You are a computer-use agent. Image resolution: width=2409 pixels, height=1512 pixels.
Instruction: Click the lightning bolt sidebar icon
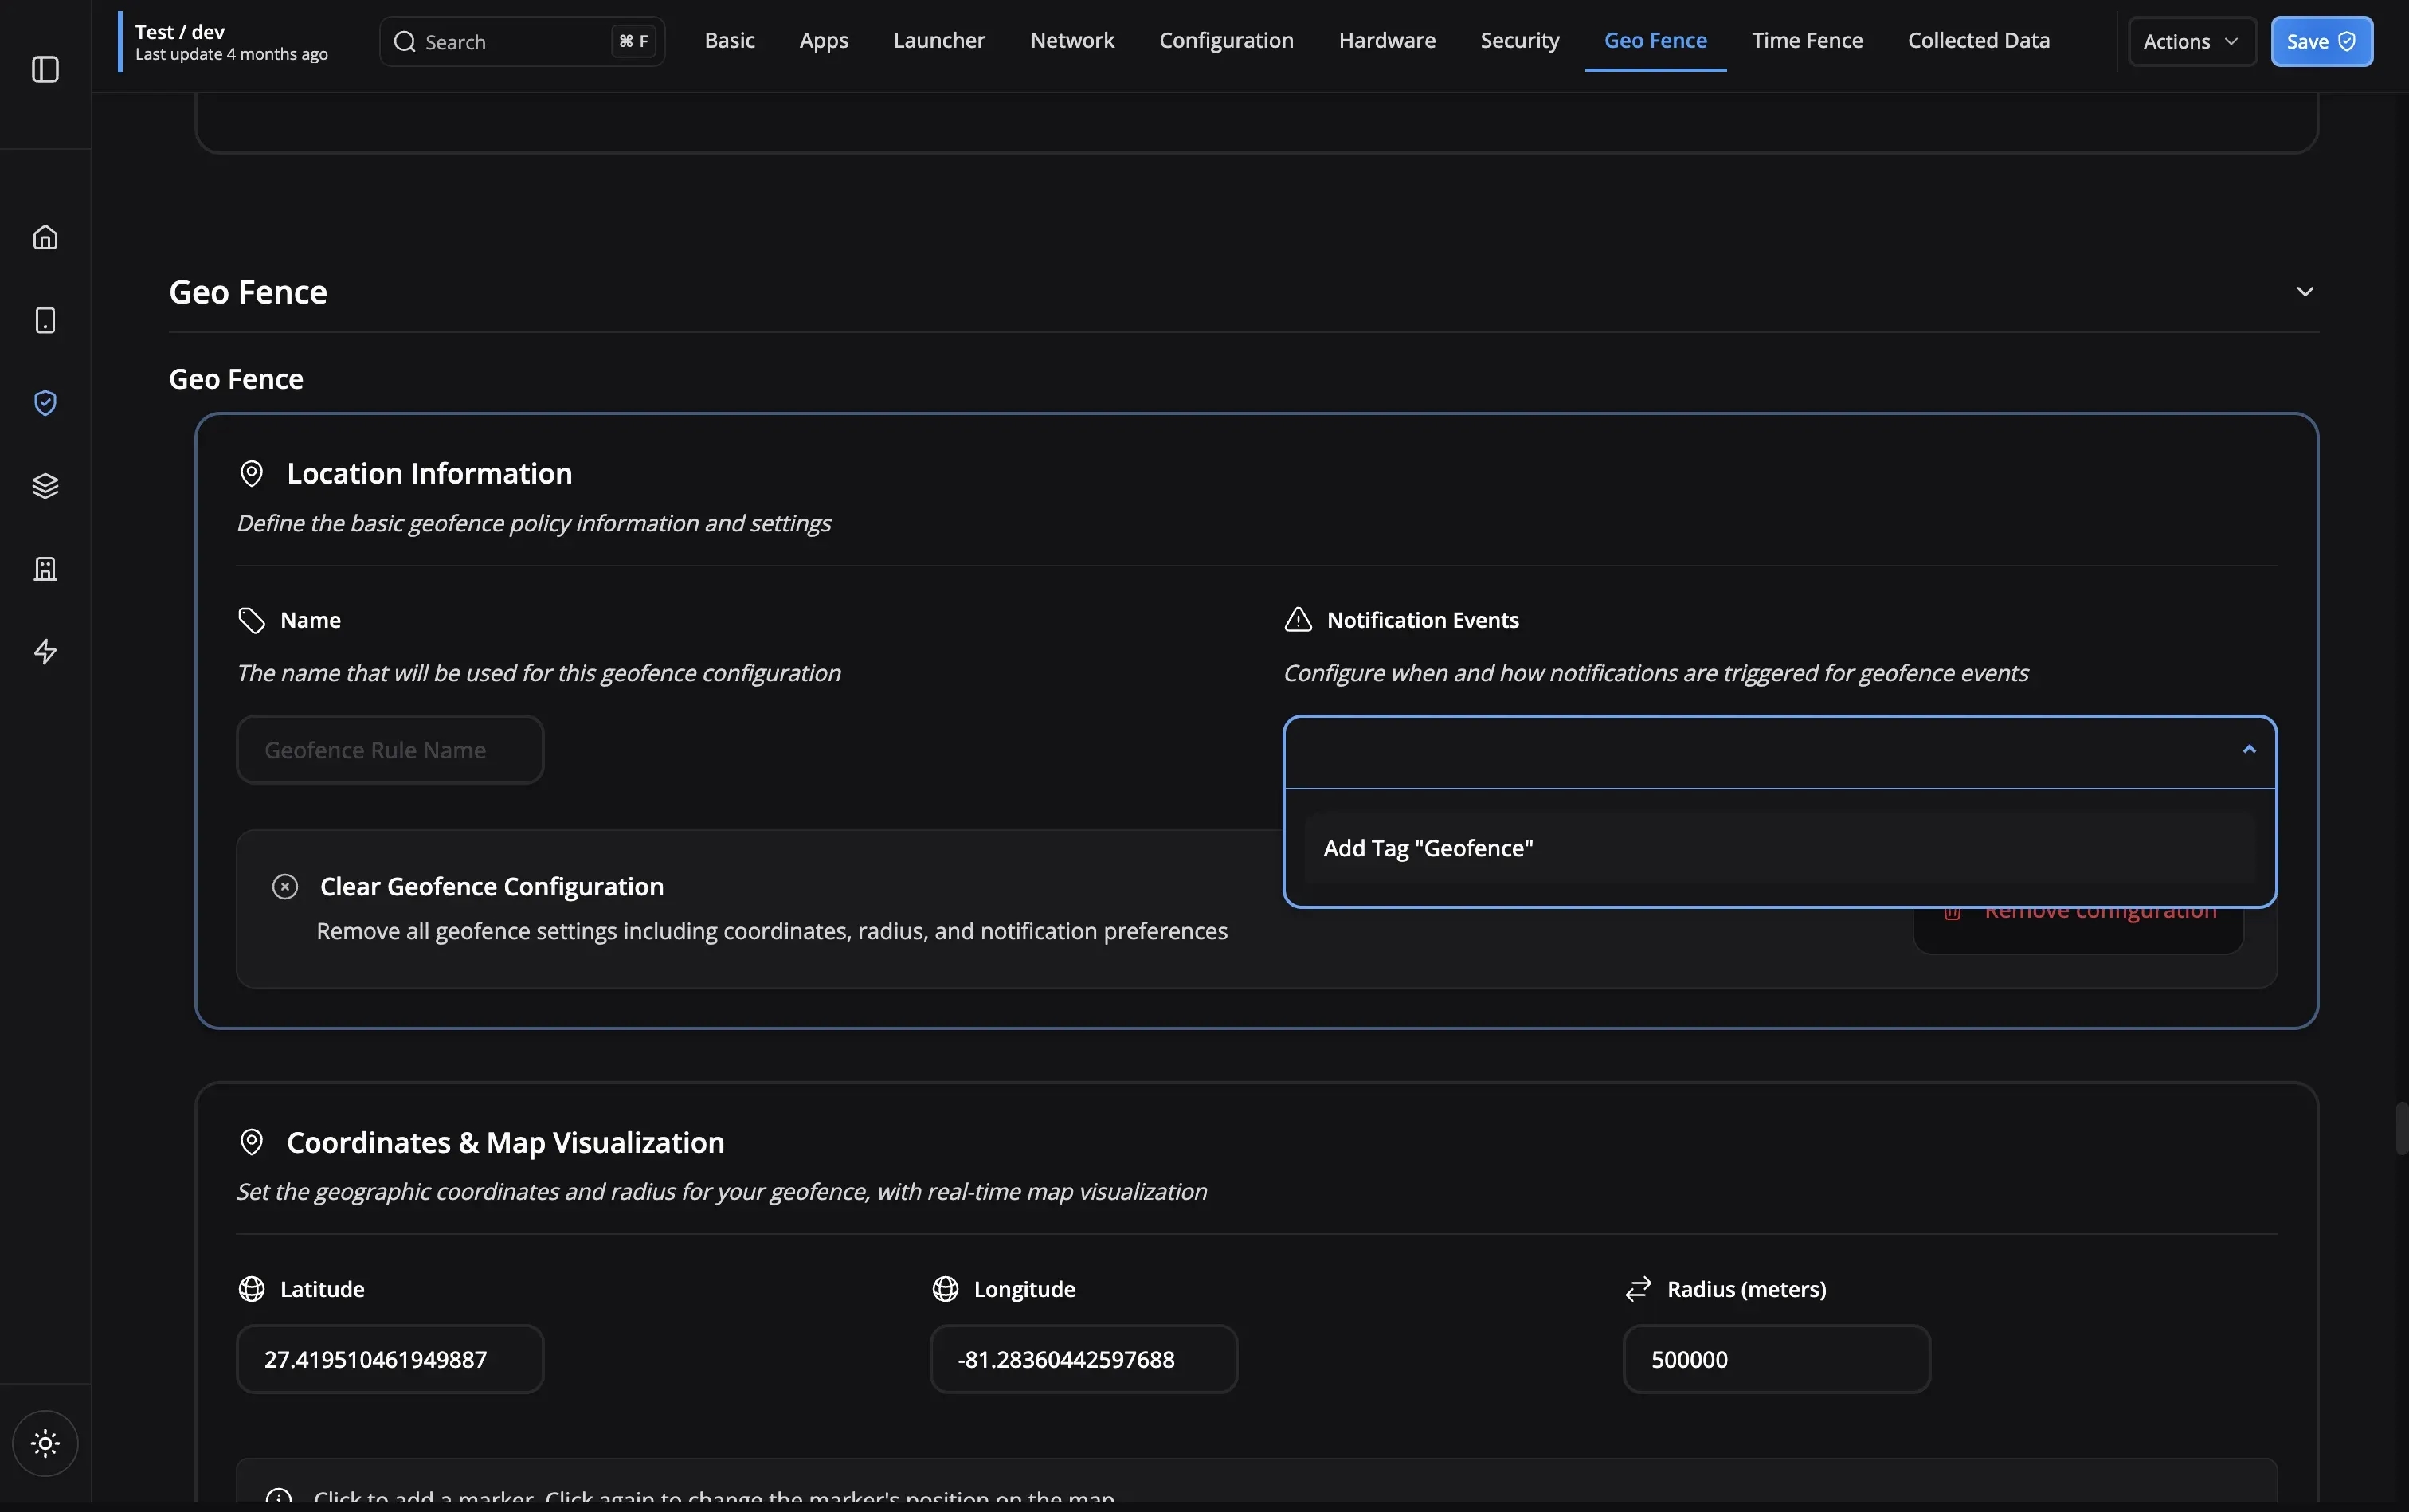[45, 651]
